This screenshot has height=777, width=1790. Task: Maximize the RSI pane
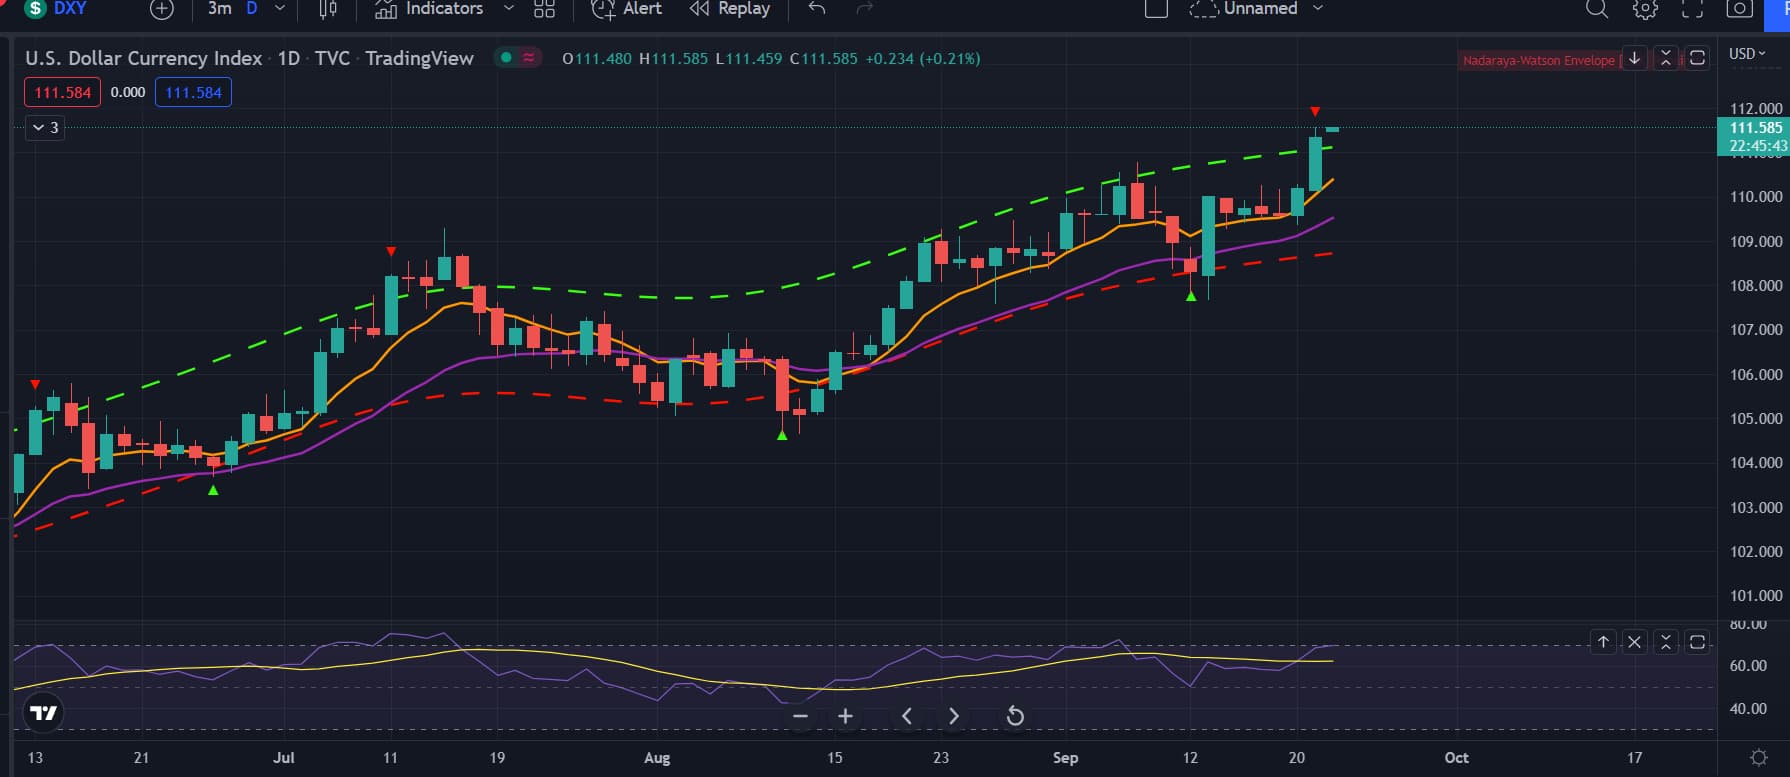(x=1697, y=642)
